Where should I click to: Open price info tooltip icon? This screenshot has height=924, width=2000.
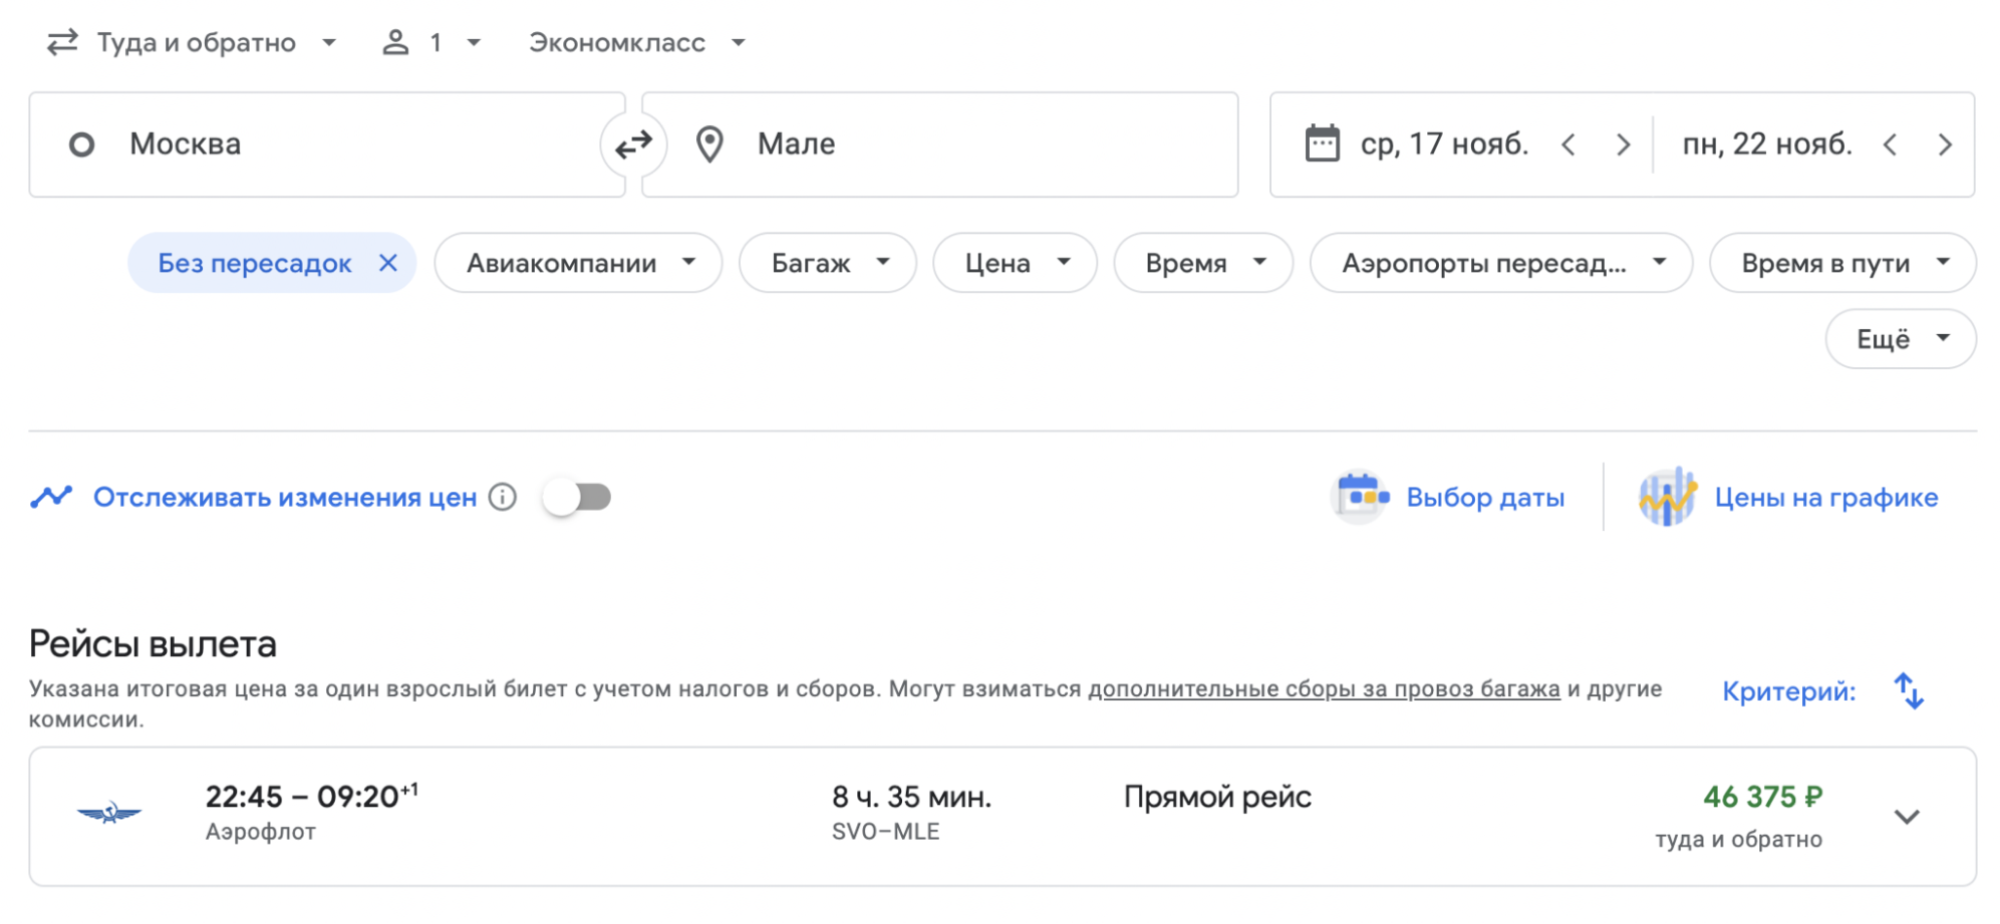pyautogui.click(x=503, y=497)
